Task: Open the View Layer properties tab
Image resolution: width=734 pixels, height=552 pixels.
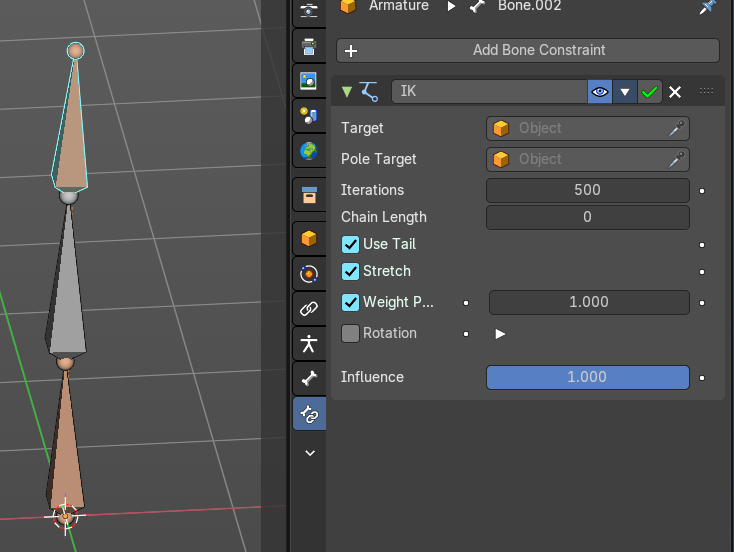Action: coord(309,81)
